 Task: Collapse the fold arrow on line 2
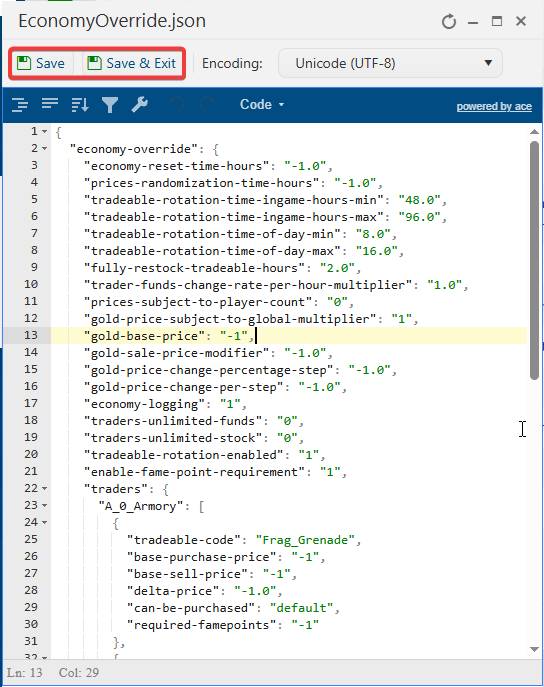click(44, 149)
